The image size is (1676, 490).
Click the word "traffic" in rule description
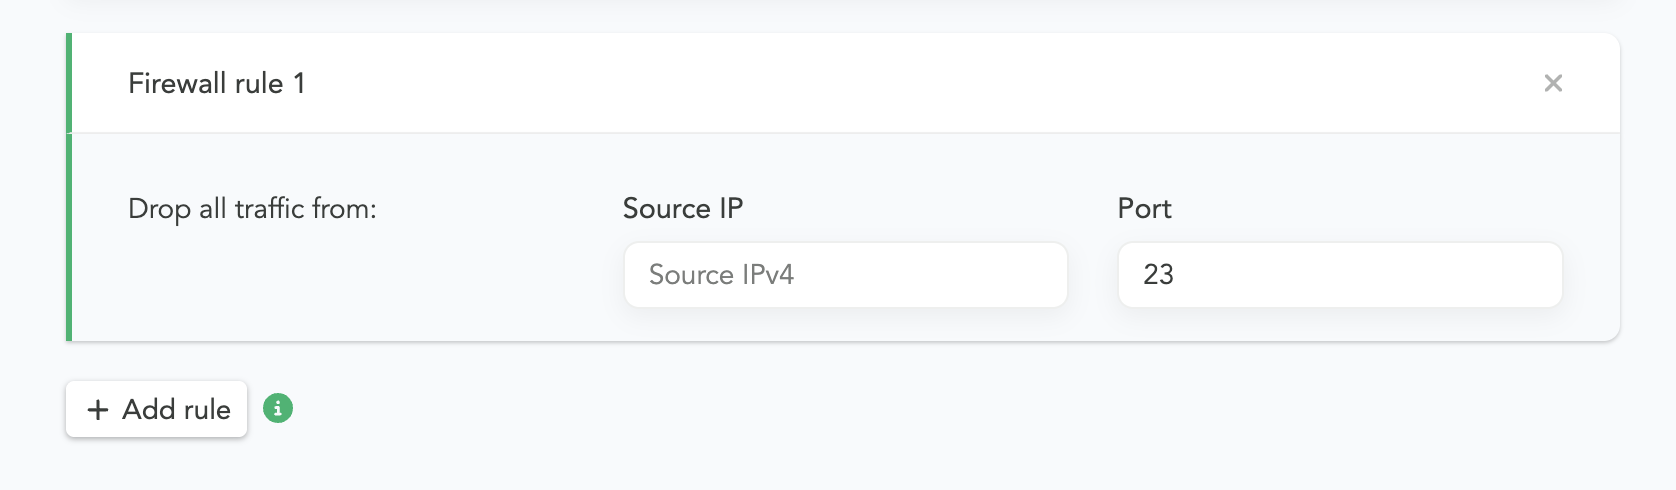click(x=269, y=209)
